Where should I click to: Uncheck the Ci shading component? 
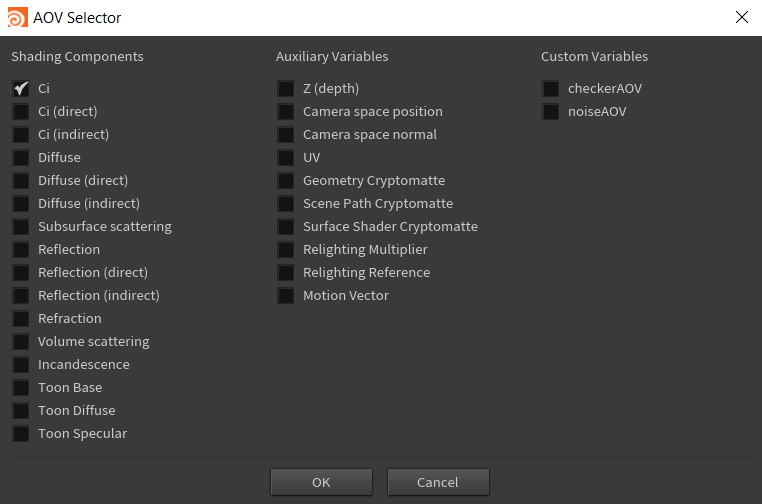tap(21, 89)
